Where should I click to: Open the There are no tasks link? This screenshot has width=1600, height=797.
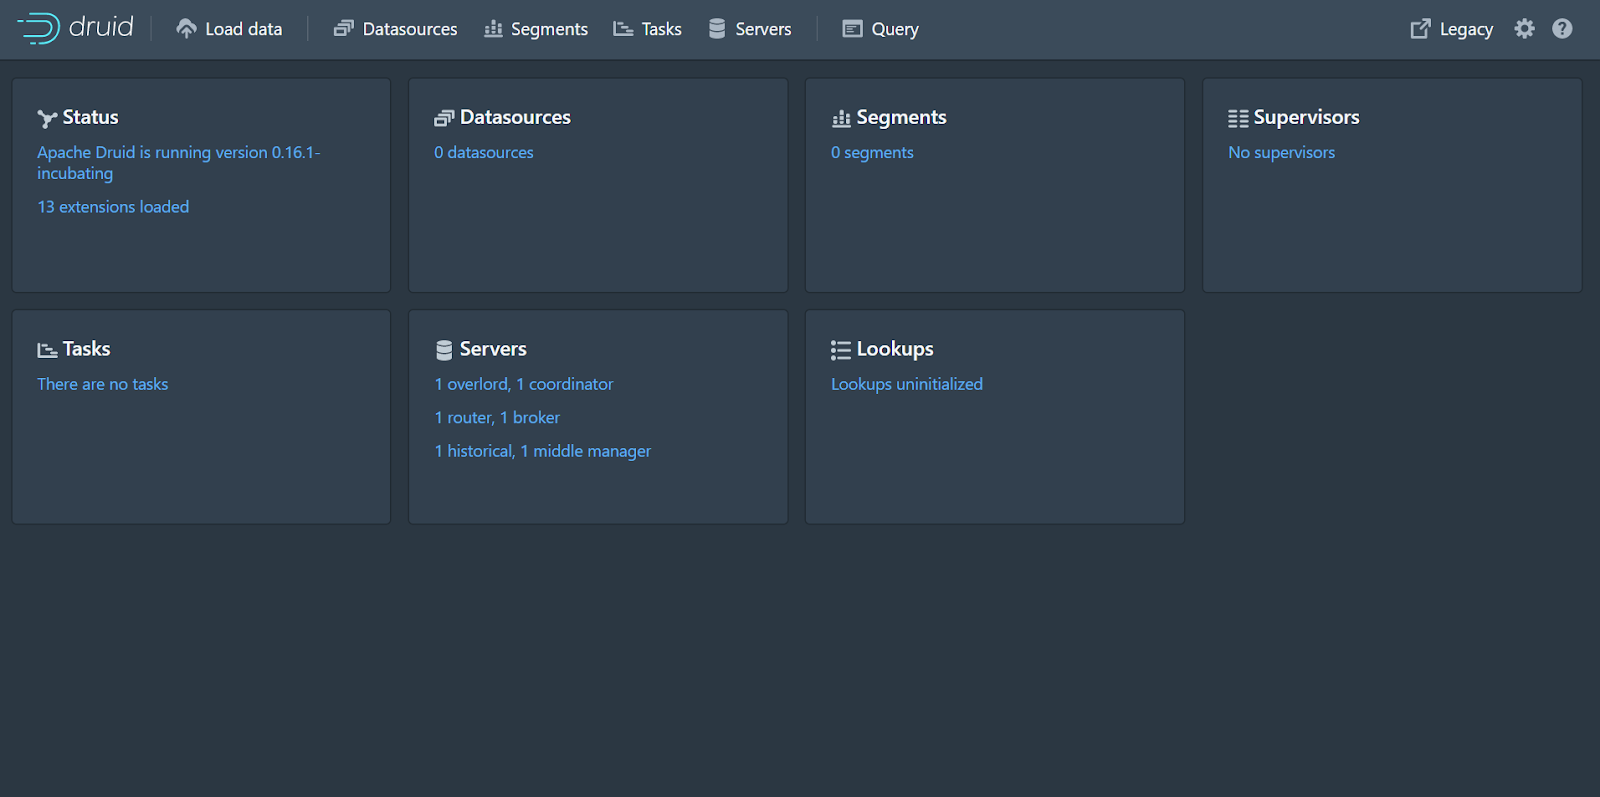click(x=103, y=384)
